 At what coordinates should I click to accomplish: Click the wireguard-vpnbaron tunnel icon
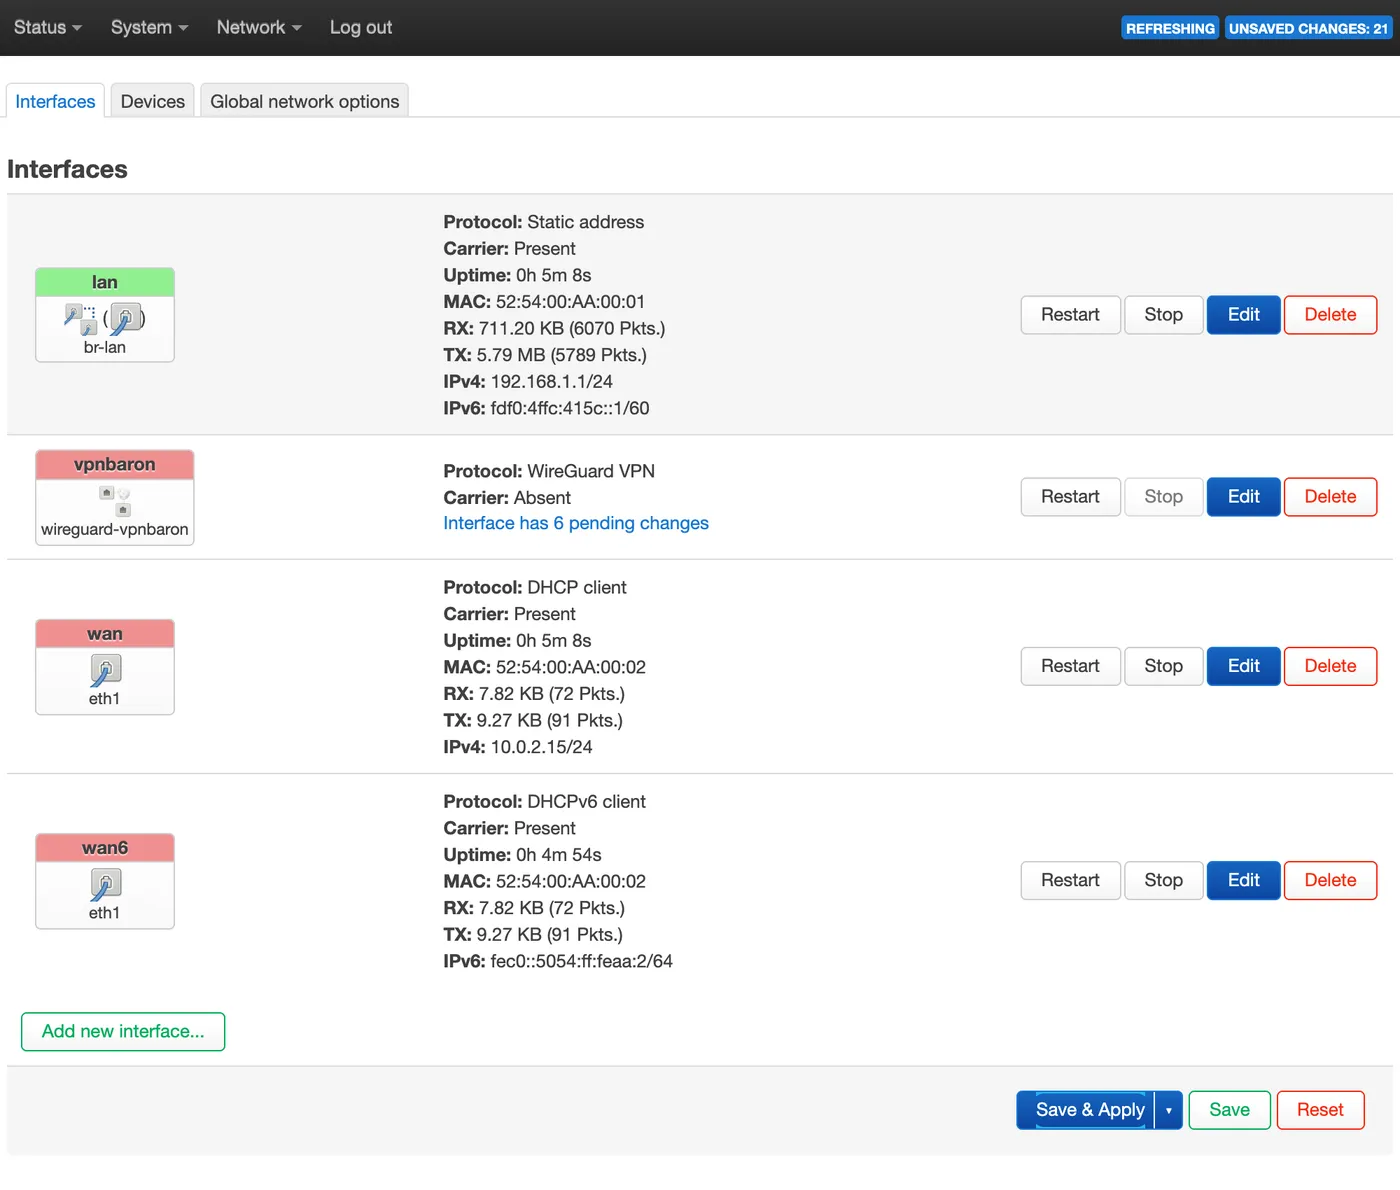tap(115, 501)
